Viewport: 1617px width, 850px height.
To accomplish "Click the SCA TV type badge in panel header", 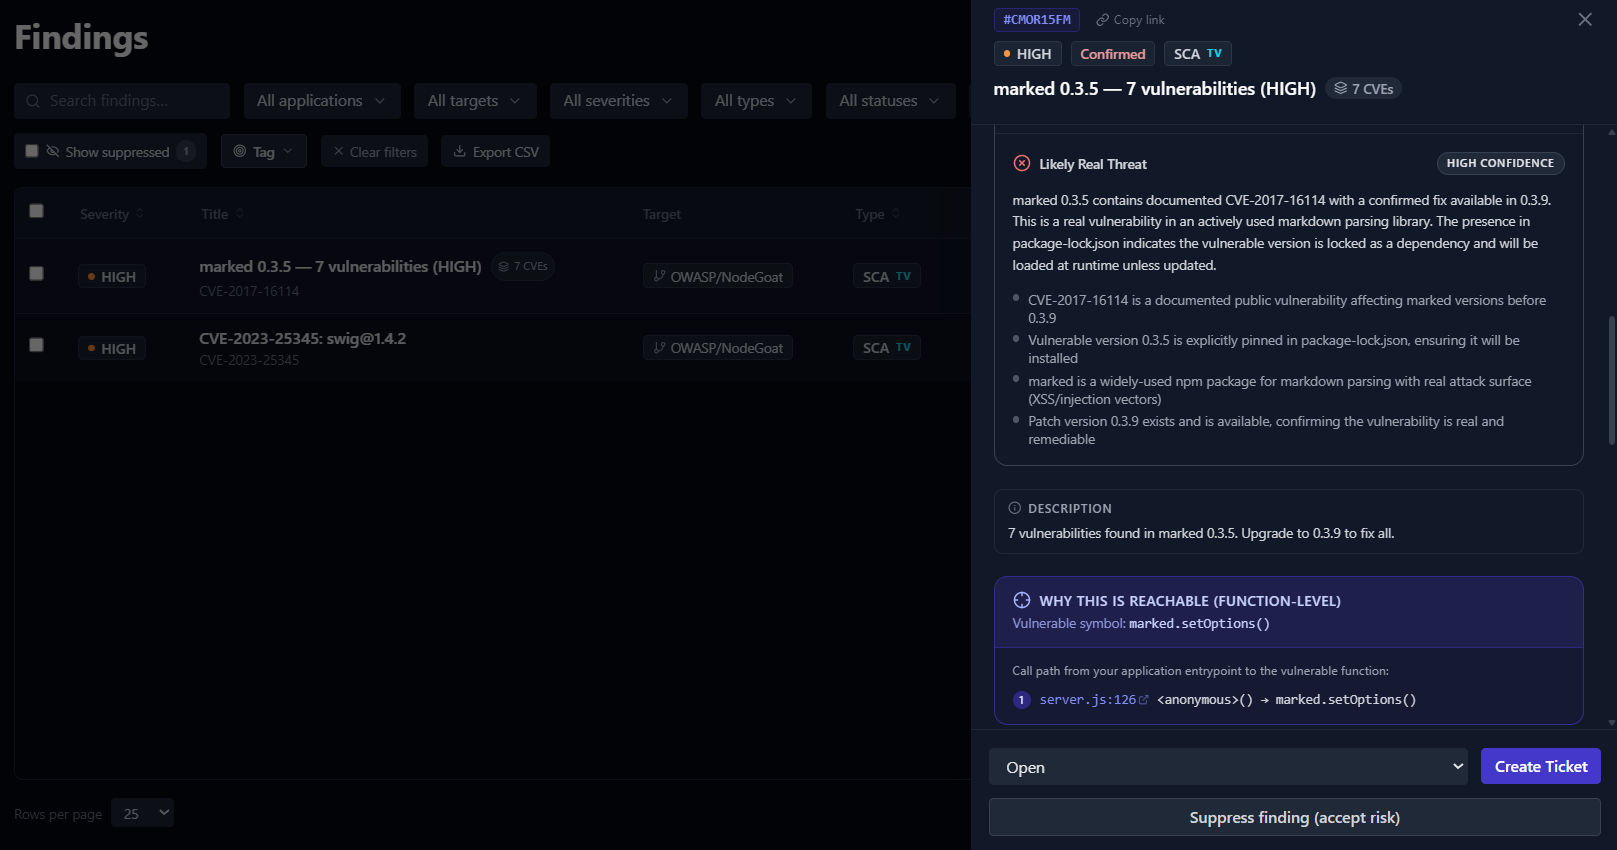I will pyautogui.click(x=1198, y=54).
